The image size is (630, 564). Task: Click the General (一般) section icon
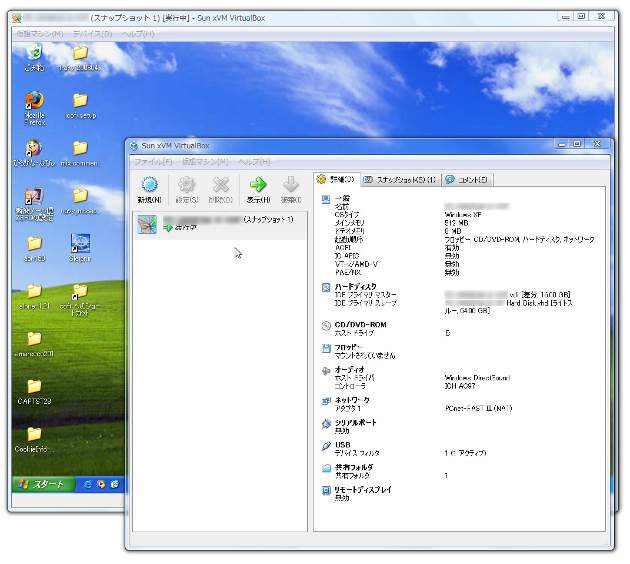[x=326, y=199]
